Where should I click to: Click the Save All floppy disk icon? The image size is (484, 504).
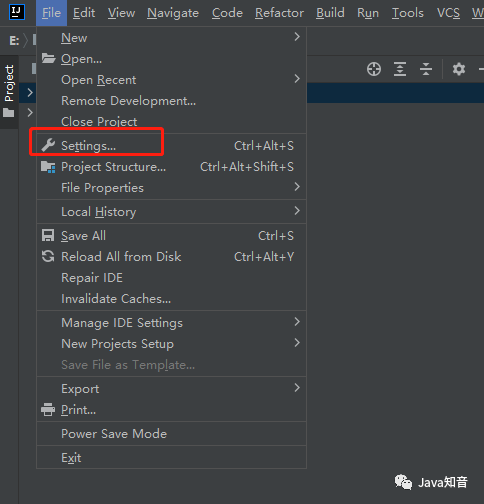click(48, 235)
